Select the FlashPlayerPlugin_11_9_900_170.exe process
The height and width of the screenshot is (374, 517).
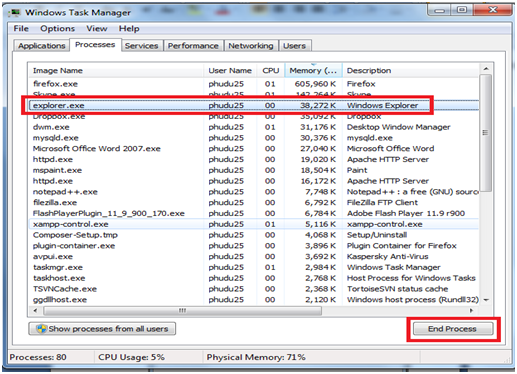(254, 213)
